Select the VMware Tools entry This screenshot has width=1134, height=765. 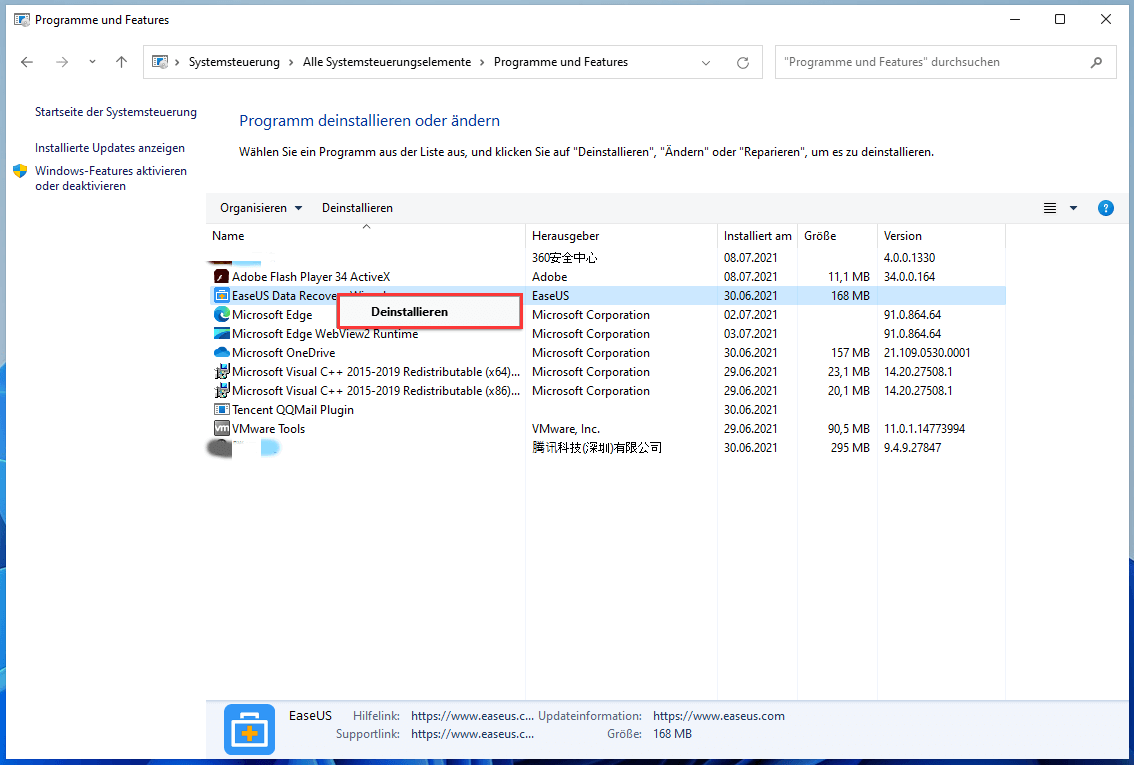606,428
